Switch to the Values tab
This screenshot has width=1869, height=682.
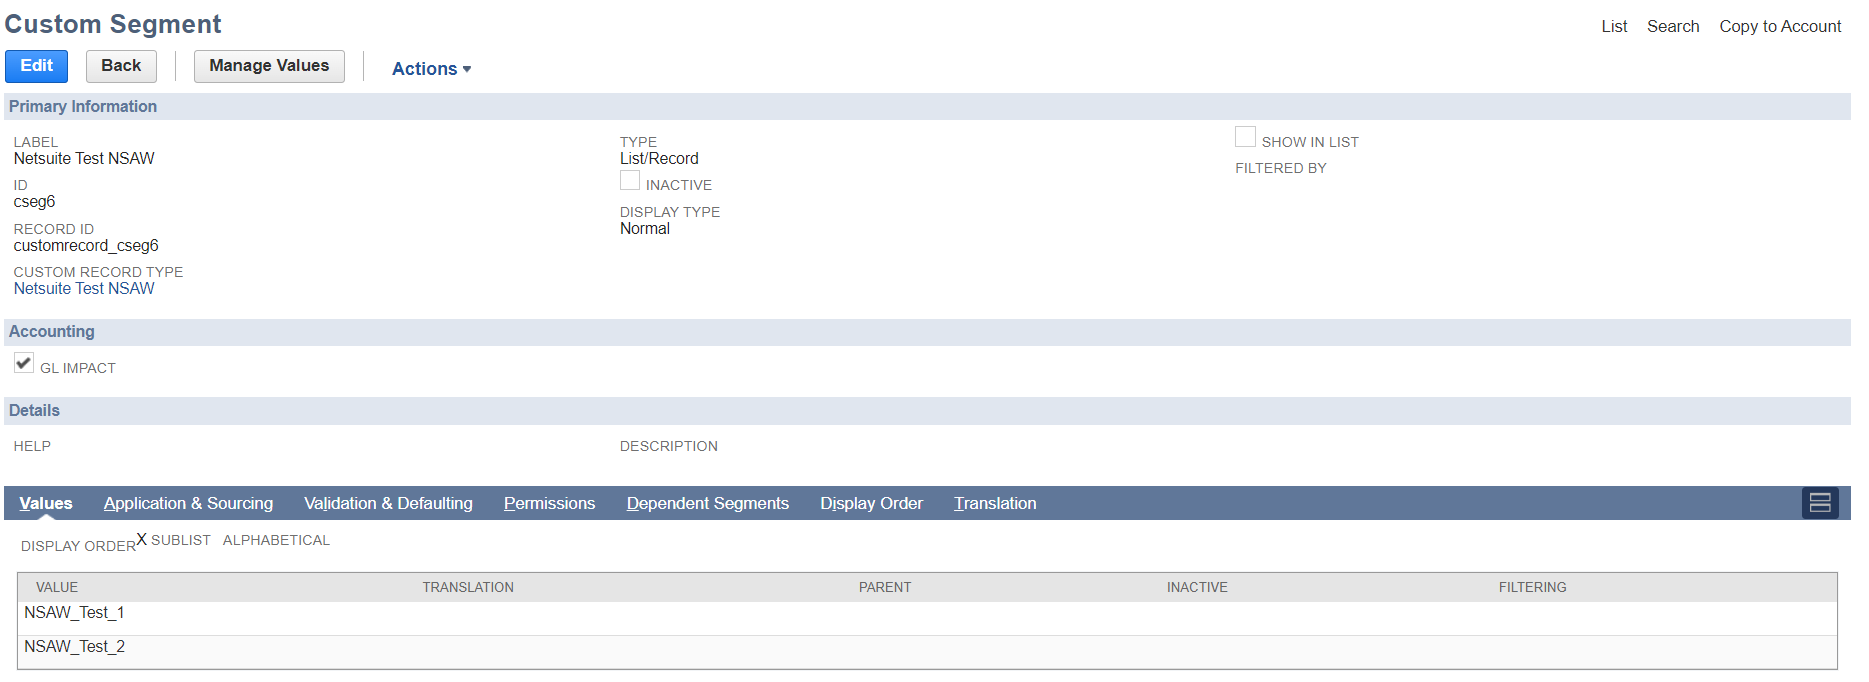point(46,503)
